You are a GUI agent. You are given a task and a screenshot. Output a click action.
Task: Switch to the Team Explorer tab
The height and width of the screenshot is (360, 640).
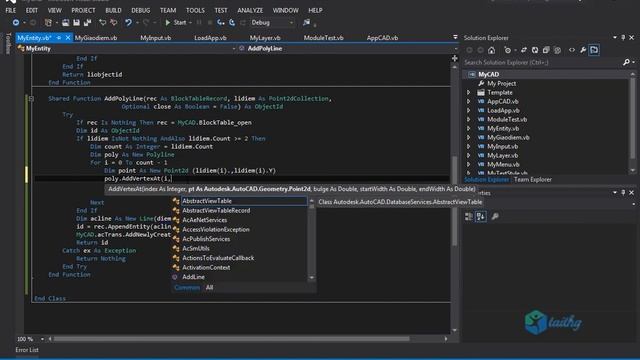(533, 180)
